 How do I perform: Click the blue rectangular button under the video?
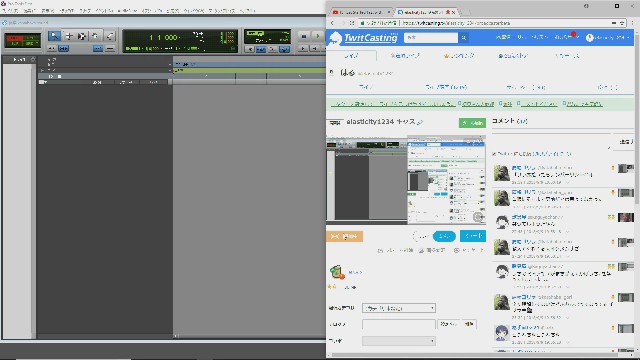click(473, 236)
